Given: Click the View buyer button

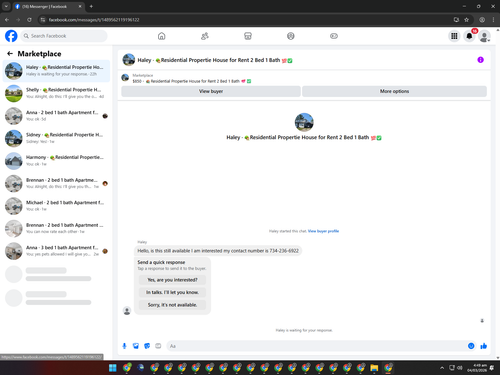Looking at the screenshot, I should (x=211, y=91).
